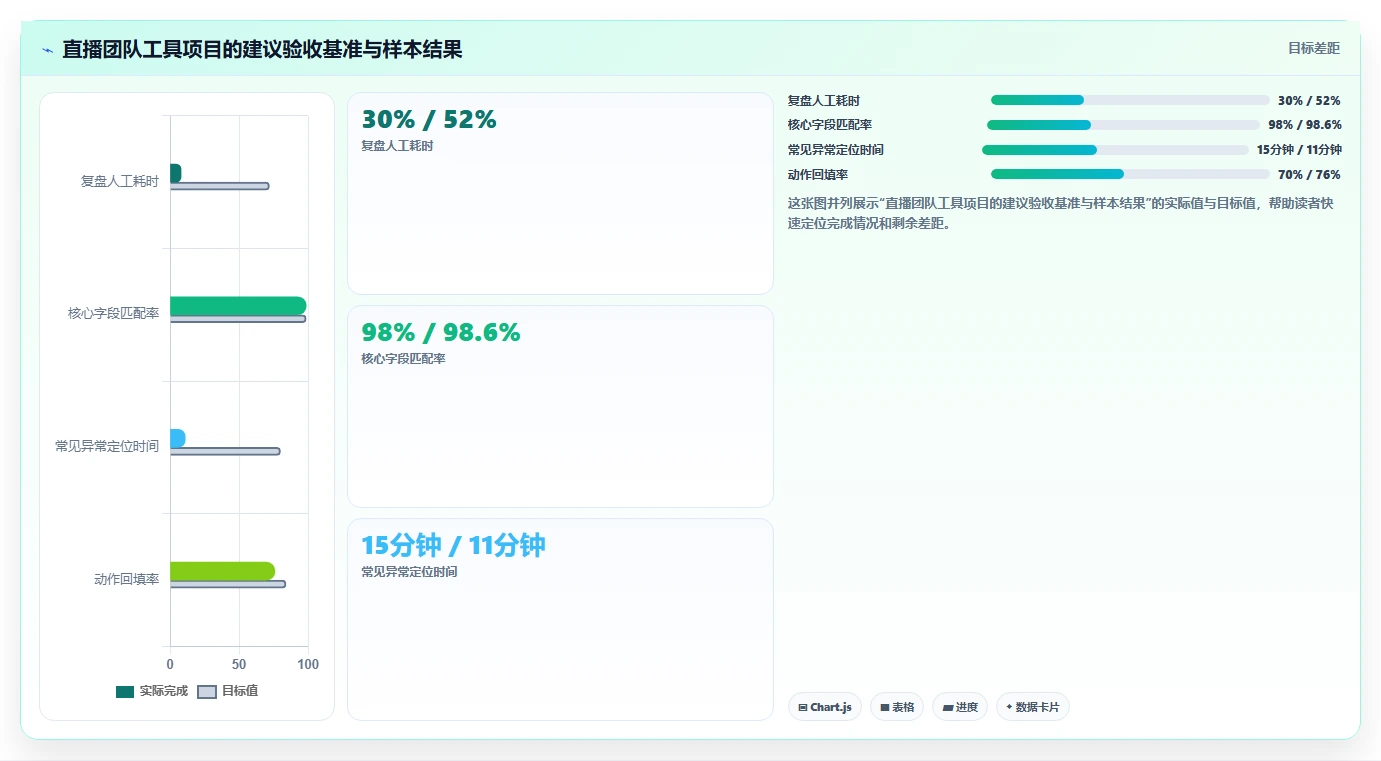Click the green 核心字段匹配率 actual bar in the chart
This screenshot has width=1381, height=761.
238,306
